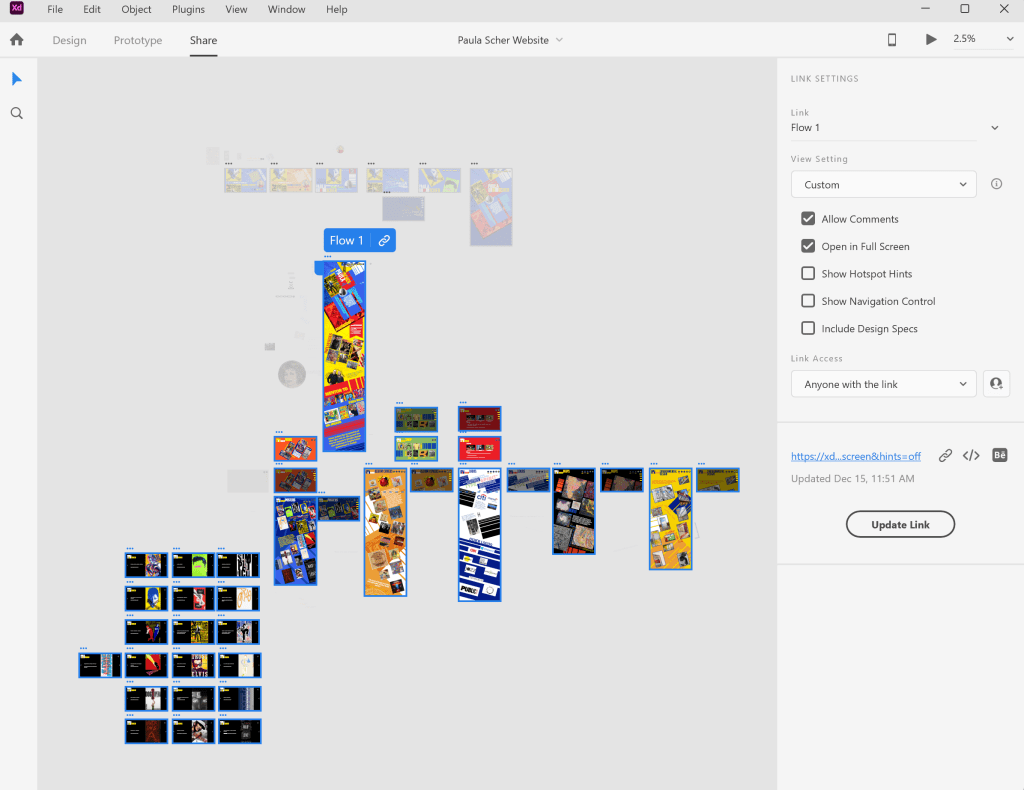Activate the Zoom magnifier tool
The height and width of the screenshot is (790, 1024).
(x=17, y=114)
